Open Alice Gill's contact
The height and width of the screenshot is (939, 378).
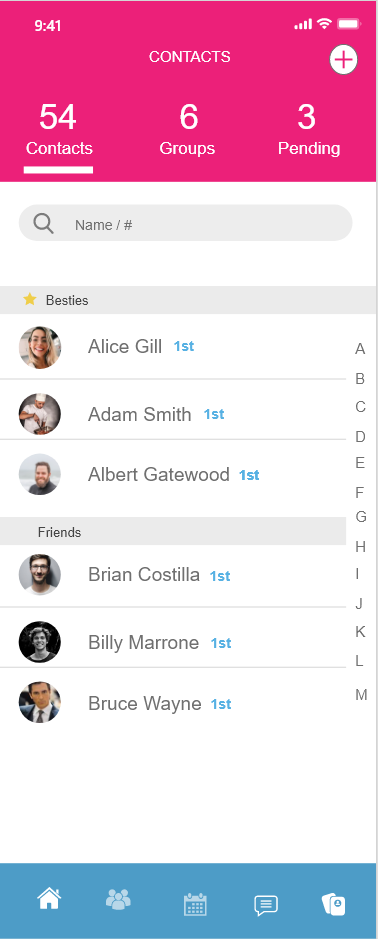[x=173, y=347]
